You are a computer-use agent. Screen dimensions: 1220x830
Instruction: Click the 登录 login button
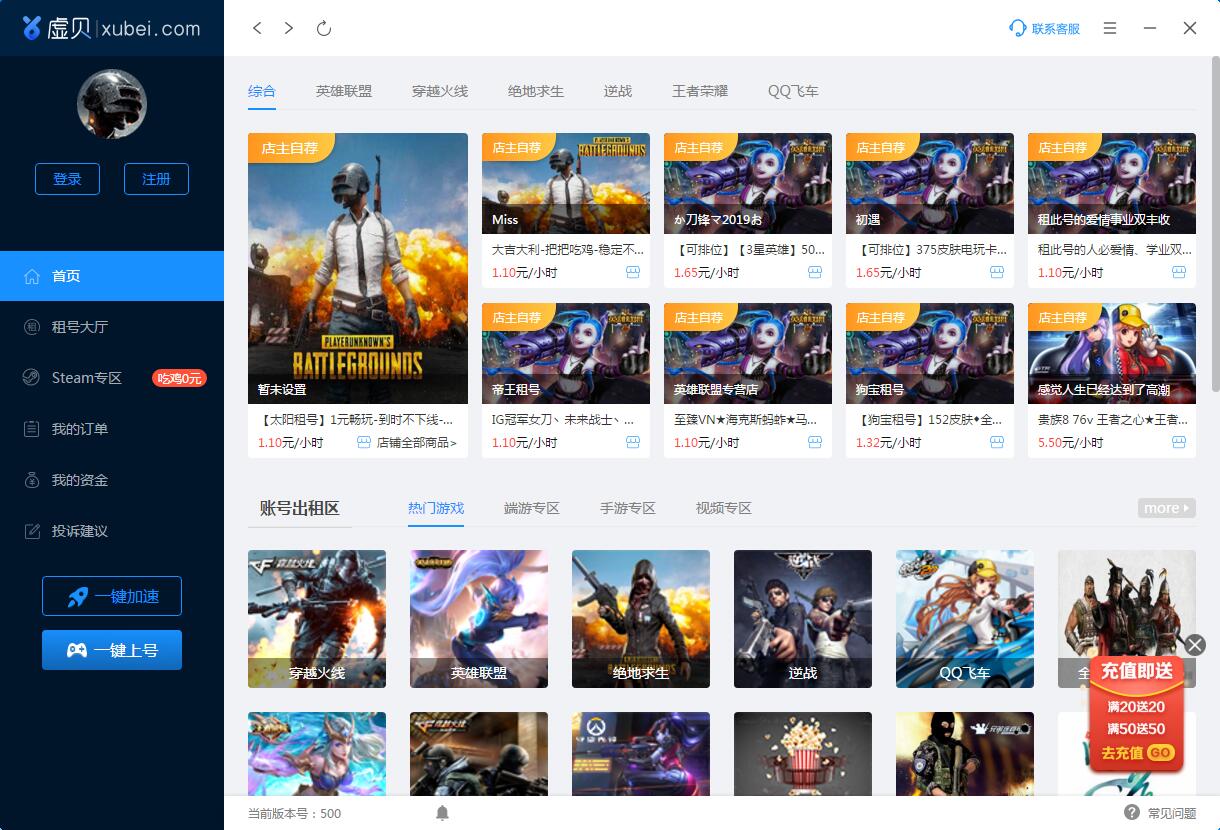pyautogui.click(x=67, y=178)
